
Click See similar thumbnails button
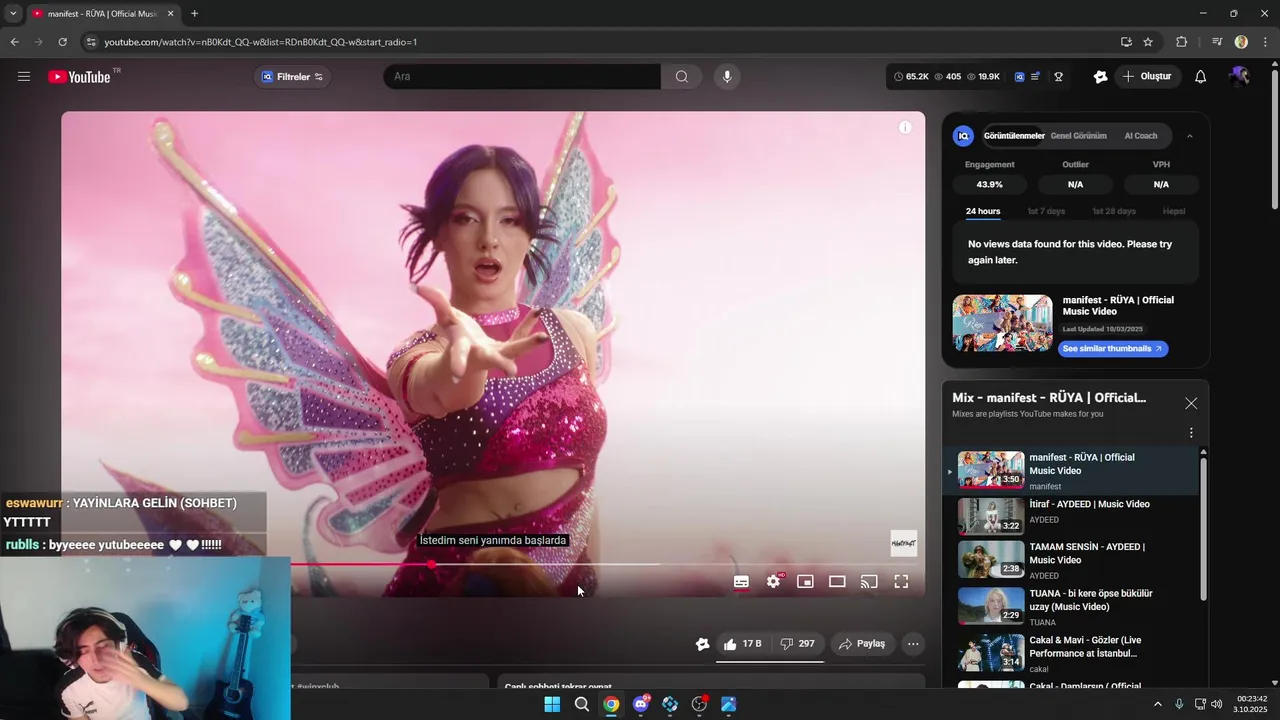1113,348
